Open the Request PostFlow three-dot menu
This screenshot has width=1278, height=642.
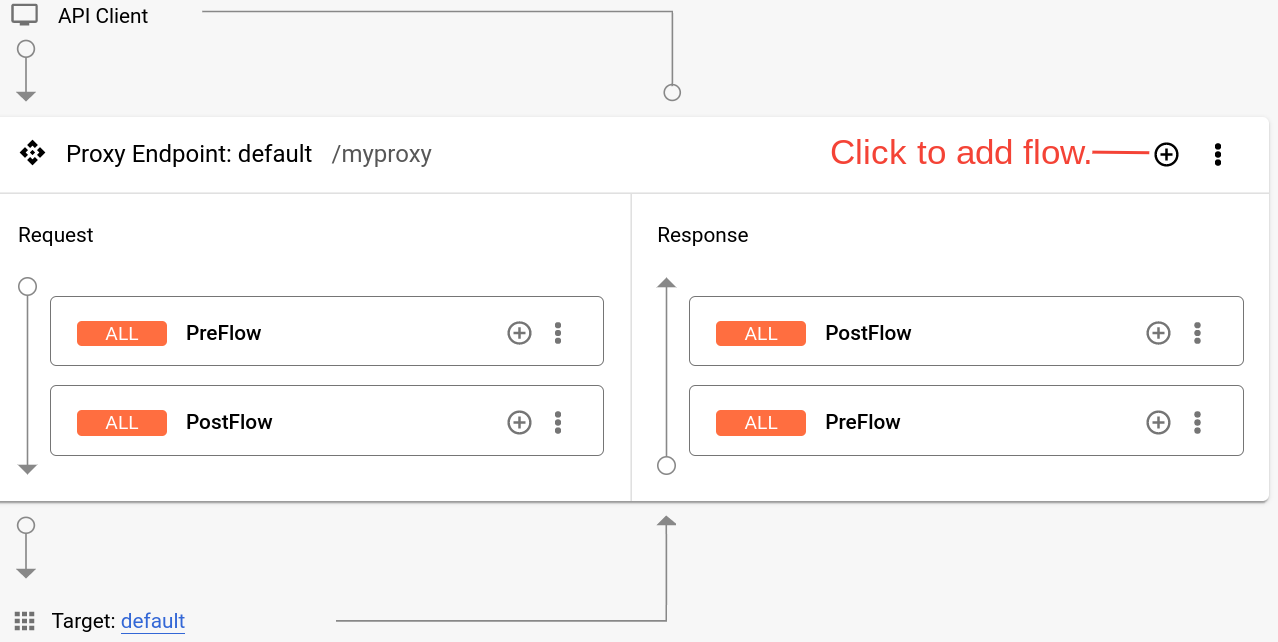558,421
